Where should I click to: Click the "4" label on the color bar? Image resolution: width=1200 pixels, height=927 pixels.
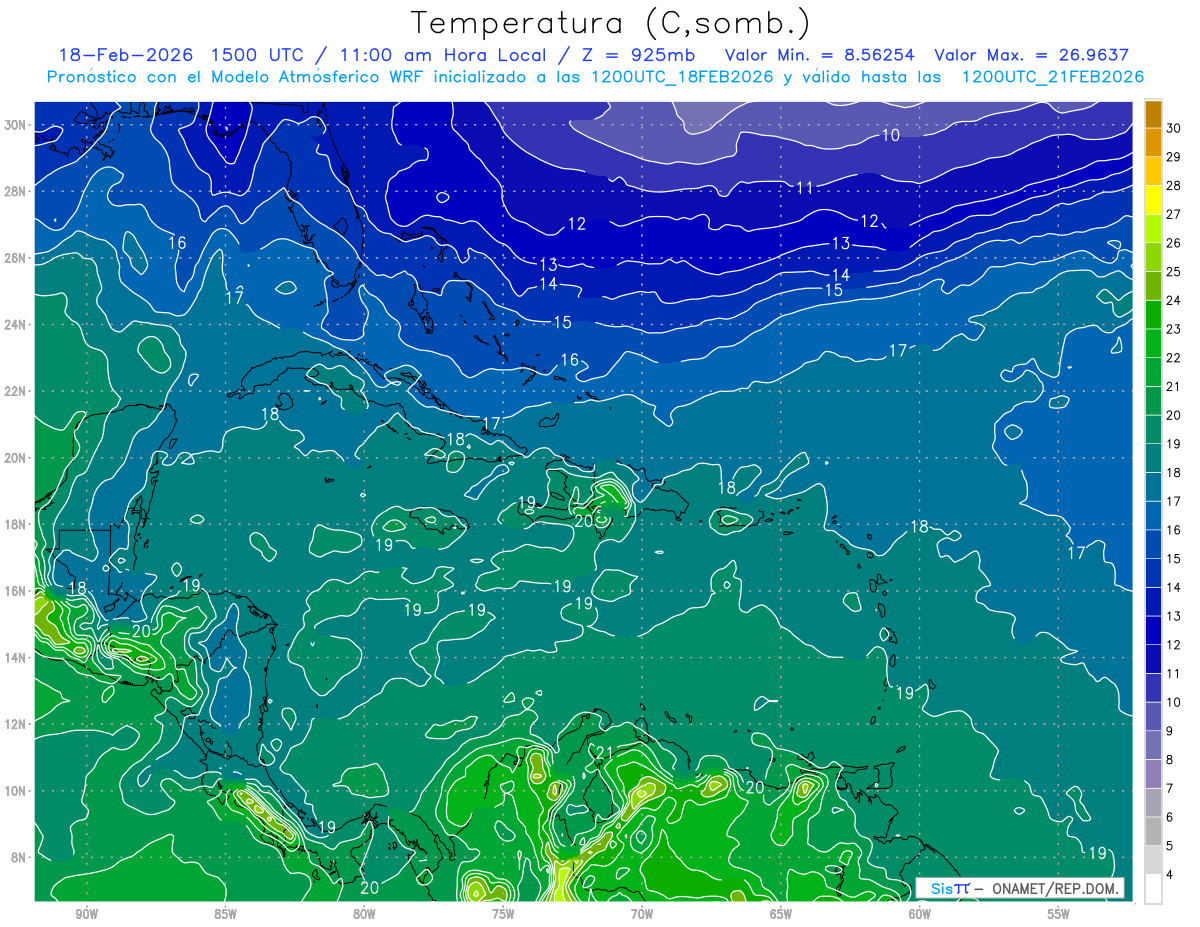click(x=1170, y=875)
